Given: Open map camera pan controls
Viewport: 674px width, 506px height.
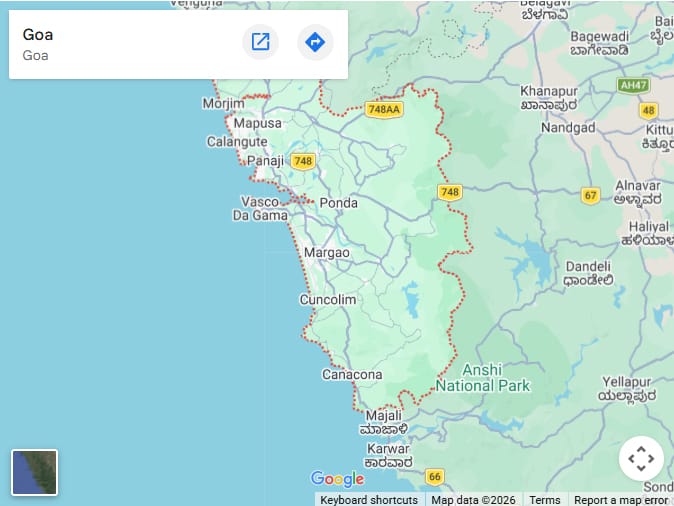Looking at the screenshot, I should (x=641, y=458).
